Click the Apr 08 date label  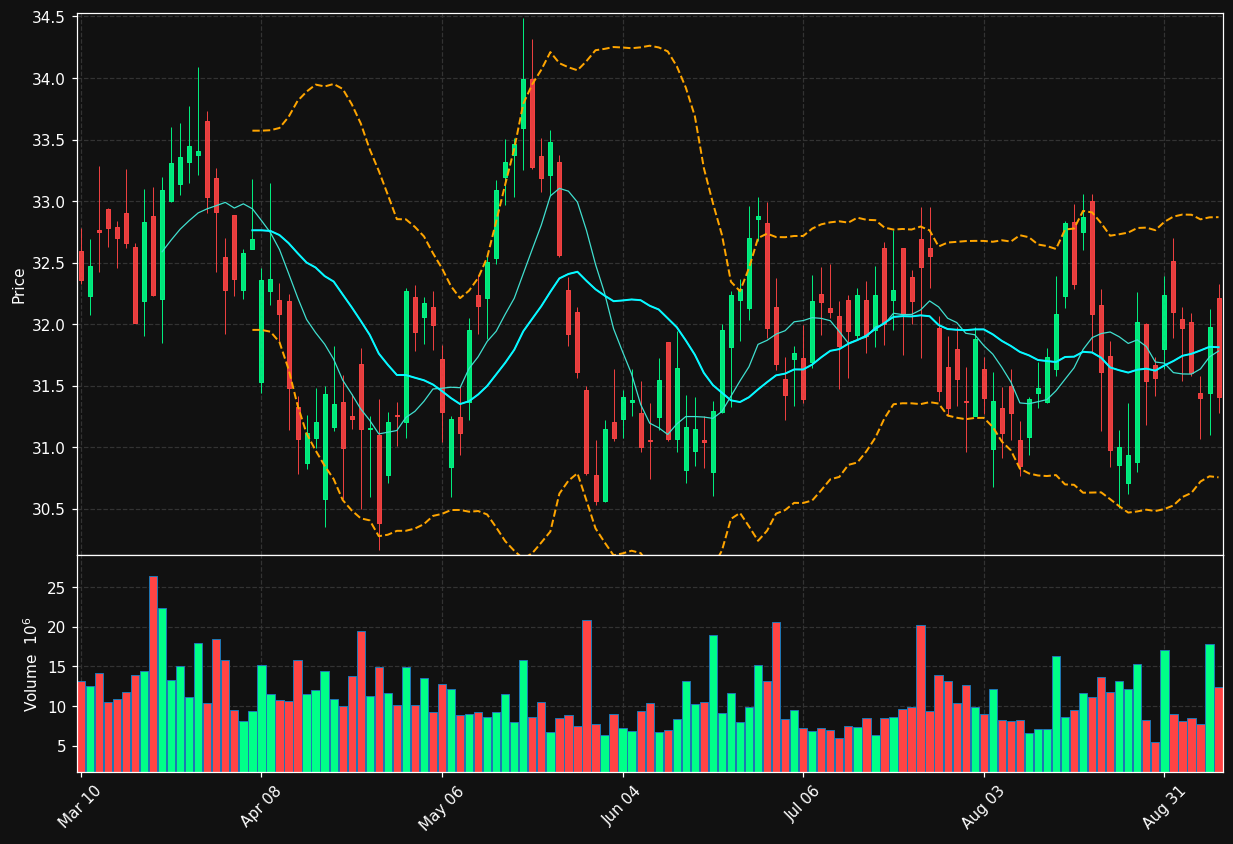[x=260, y=805]
